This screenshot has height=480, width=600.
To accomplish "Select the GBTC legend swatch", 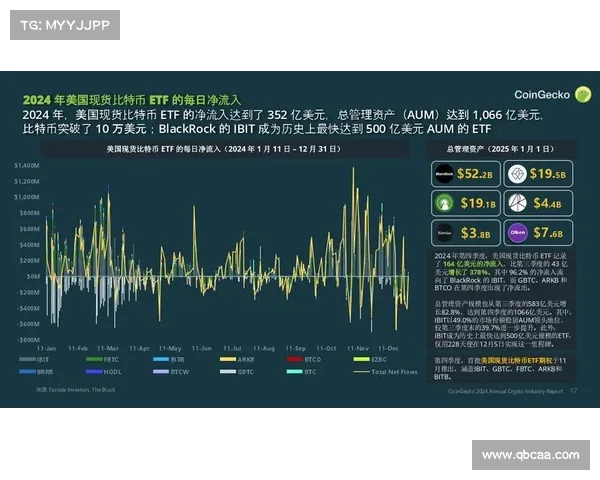I will (x=228, y=372).
